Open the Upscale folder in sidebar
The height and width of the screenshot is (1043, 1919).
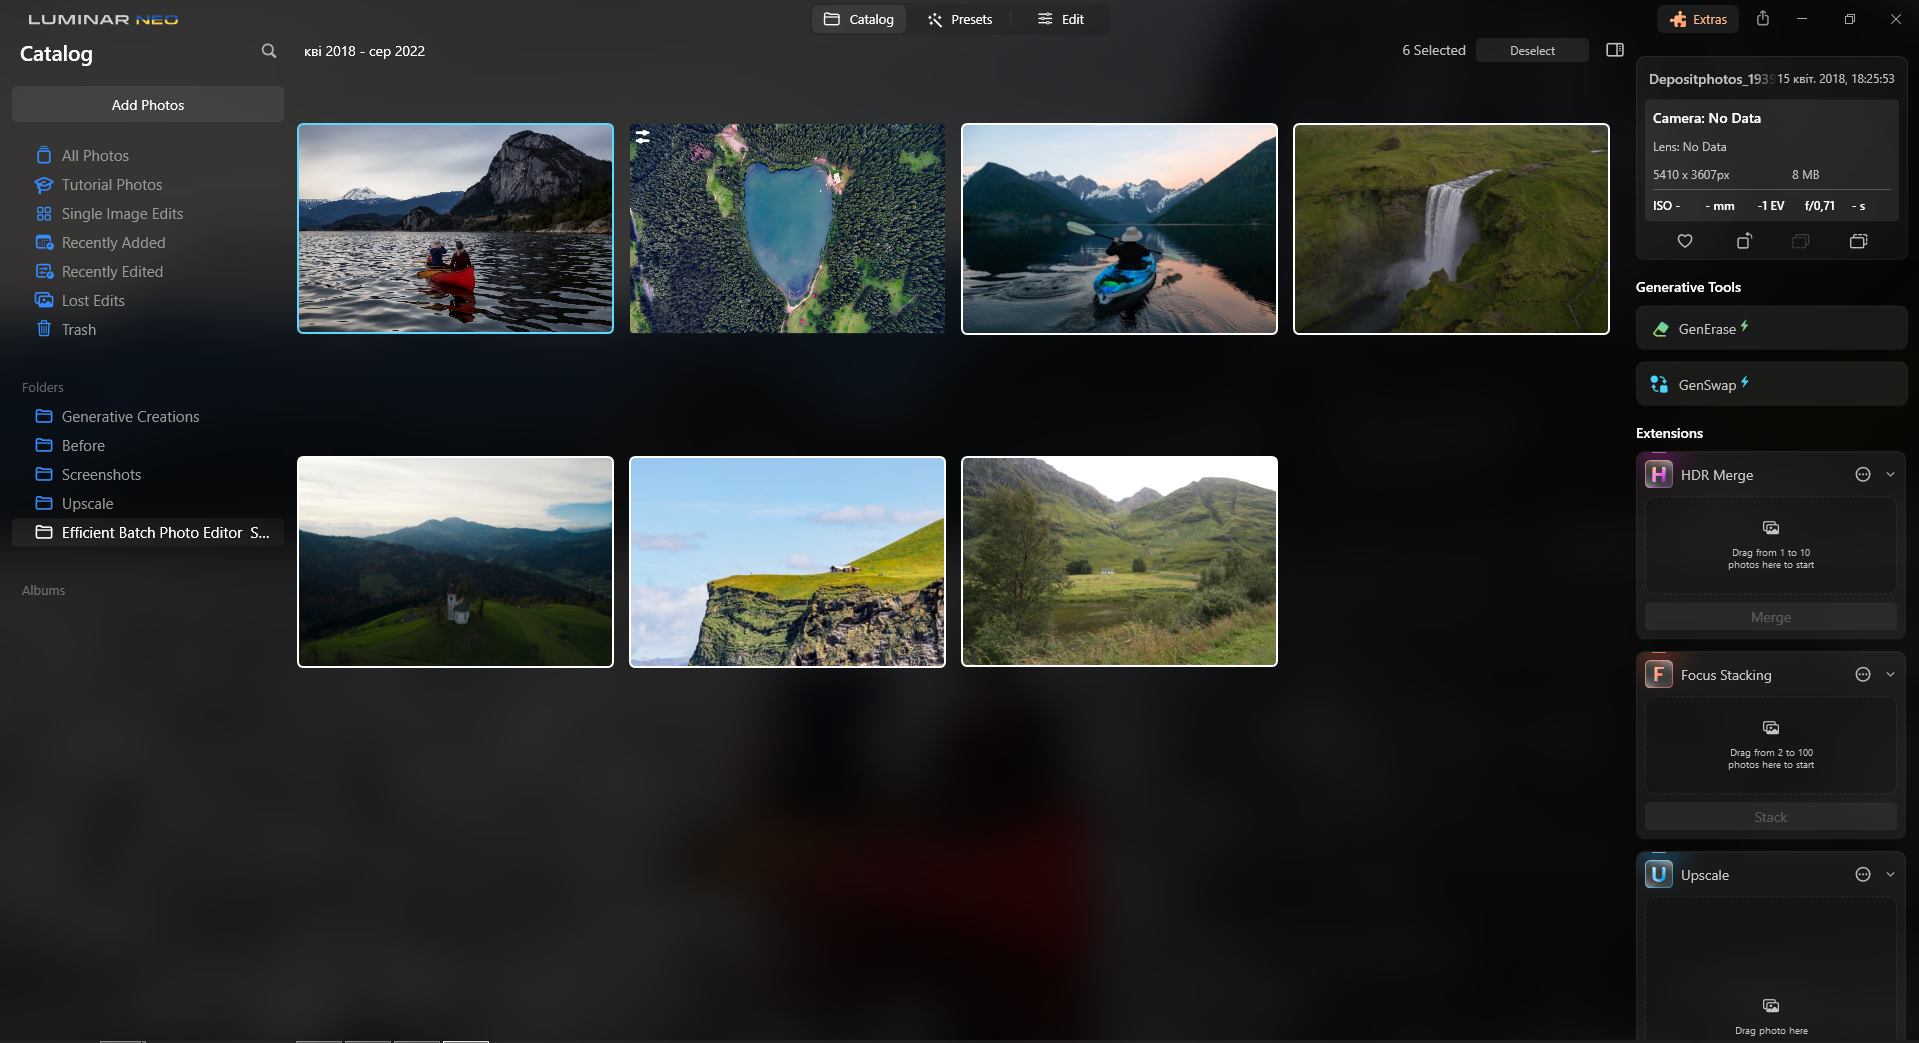[87, 504]
